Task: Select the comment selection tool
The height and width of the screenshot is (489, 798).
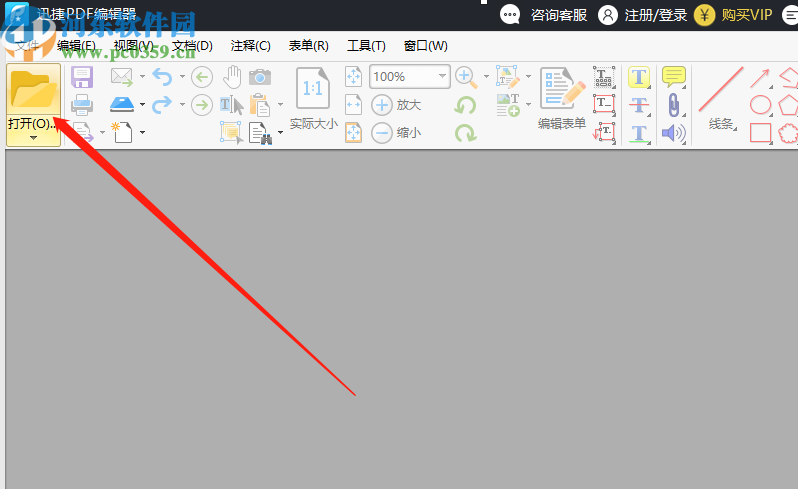Action: [232, 132]
